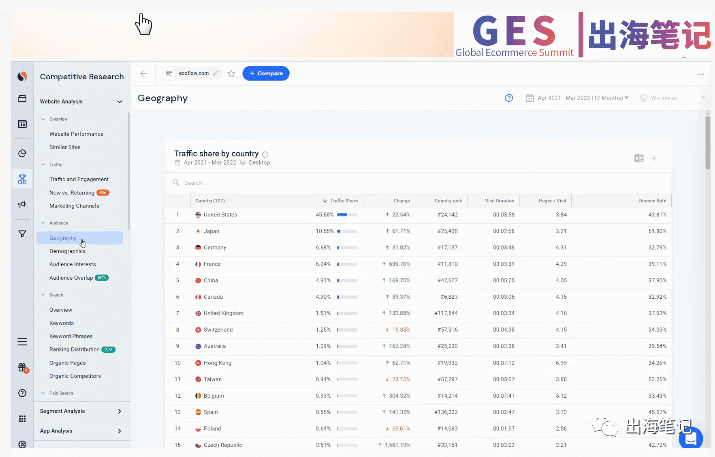The height and width of the screenshot is (457, 715).
Task: Click the United States traffic share bar
Action: [347, 215]
